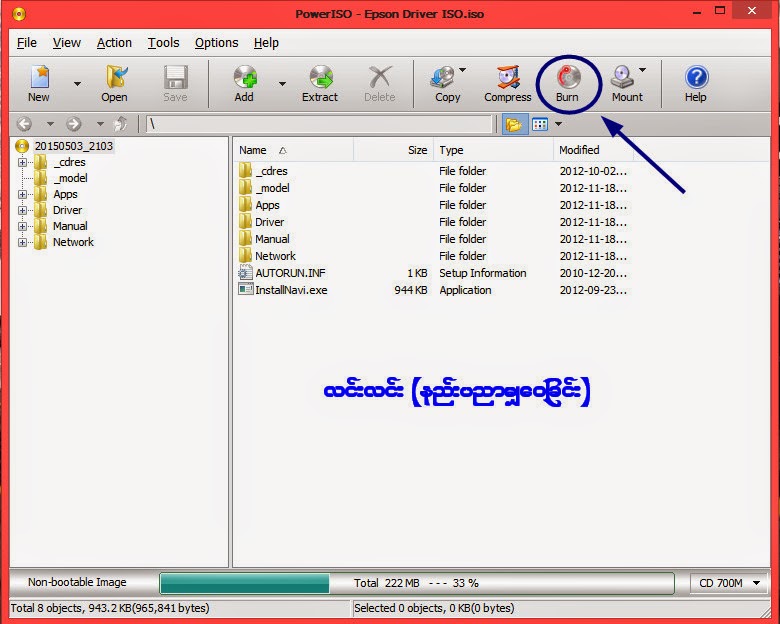Open the dropdown arrow next to New
The width and height of the screenshot is (780, 624).
click(x=77, y=84)
